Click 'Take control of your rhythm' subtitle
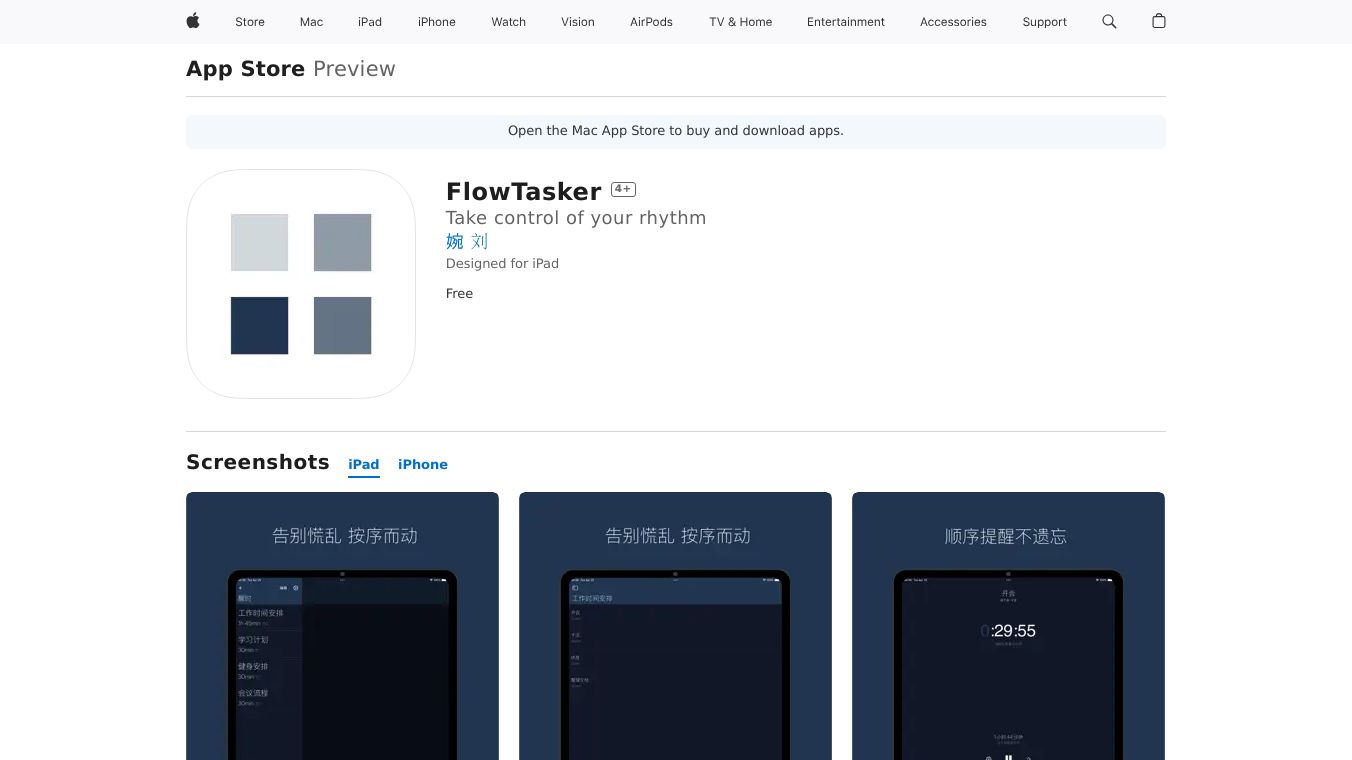The width and height of the screenshot is (1352, 760). tap(576, 218)
